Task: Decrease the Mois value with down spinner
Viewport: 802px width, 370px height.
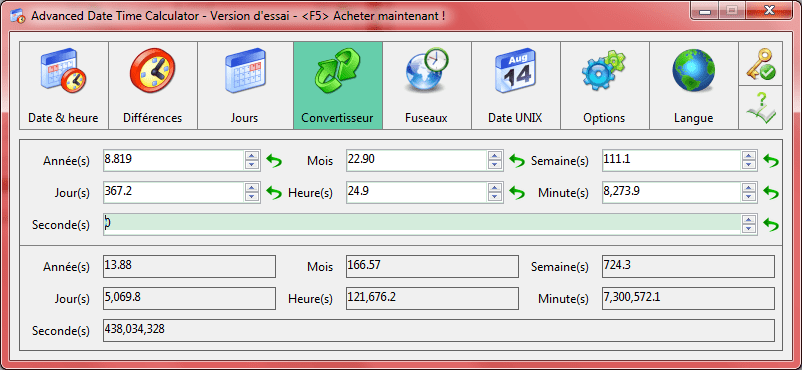Action: 494,165
